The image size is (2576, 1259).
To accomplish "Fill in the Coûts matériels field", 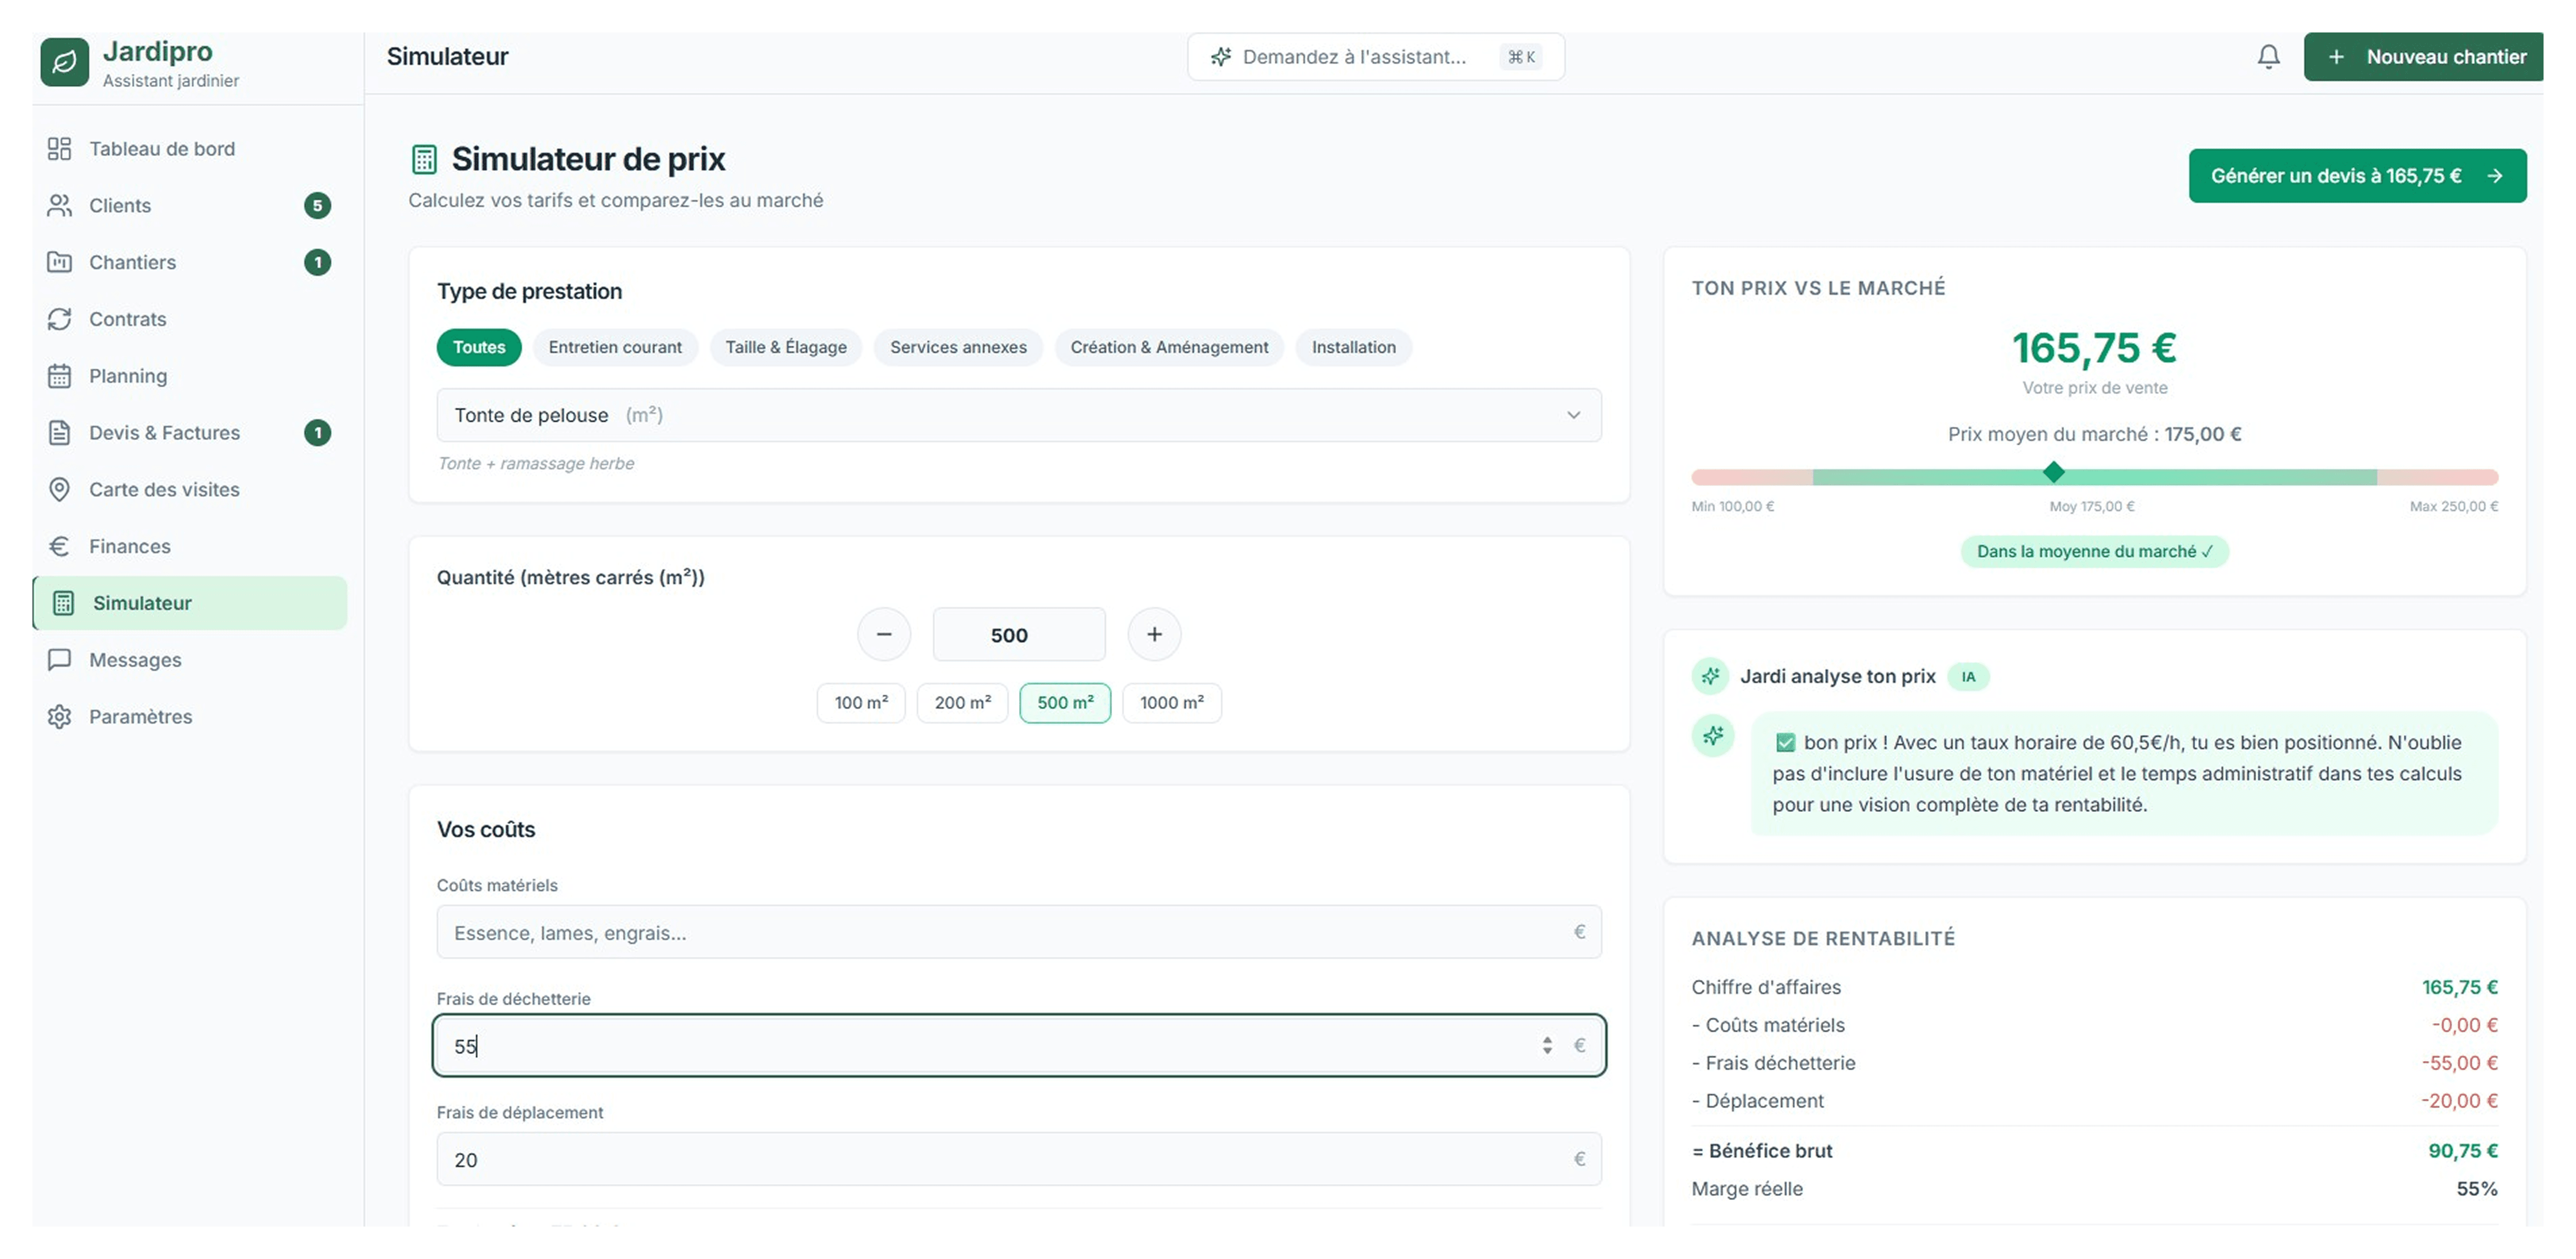I will [1018, 932].
